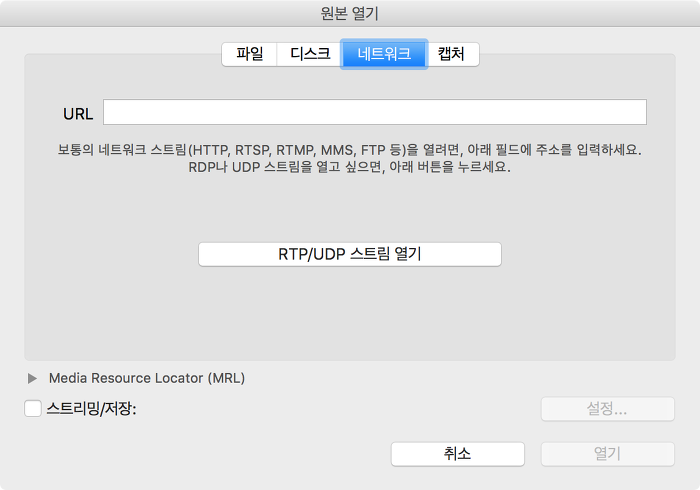Click the 원본 열기 window title
The image size is (700, 490).
tap(350, 13)
